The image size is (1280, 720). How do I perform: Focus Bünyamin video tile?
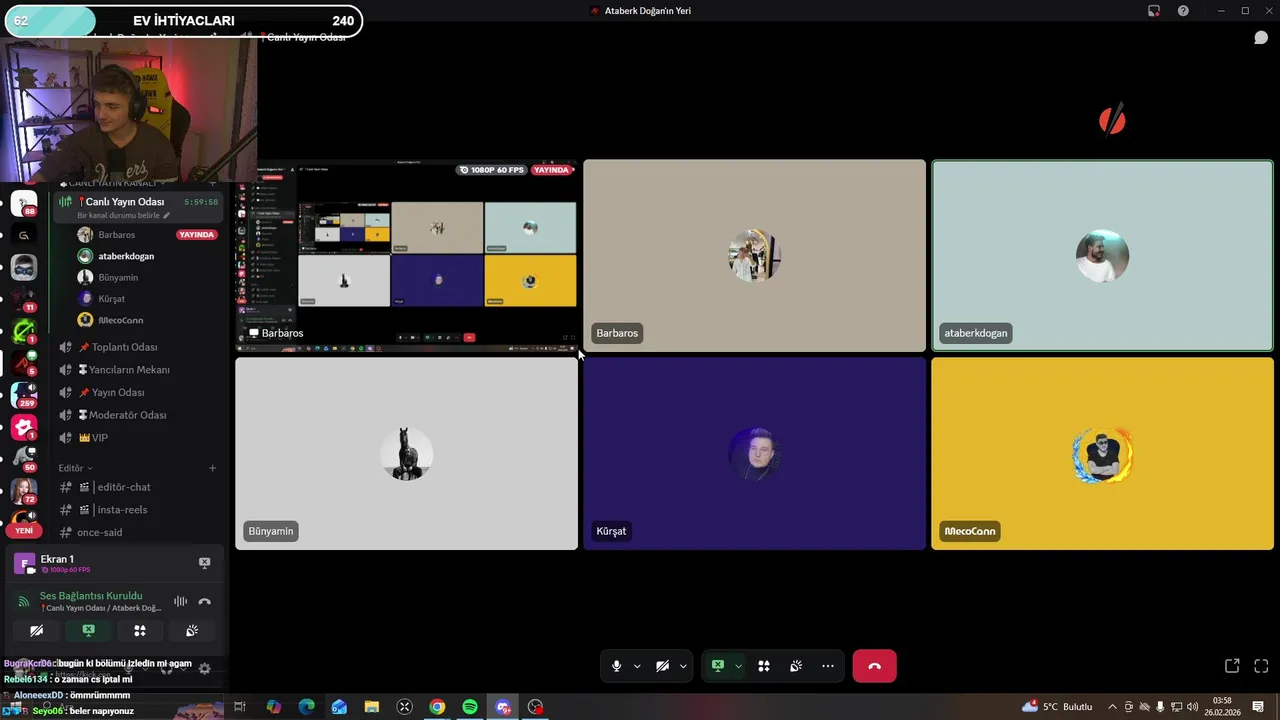click(406, 453)
